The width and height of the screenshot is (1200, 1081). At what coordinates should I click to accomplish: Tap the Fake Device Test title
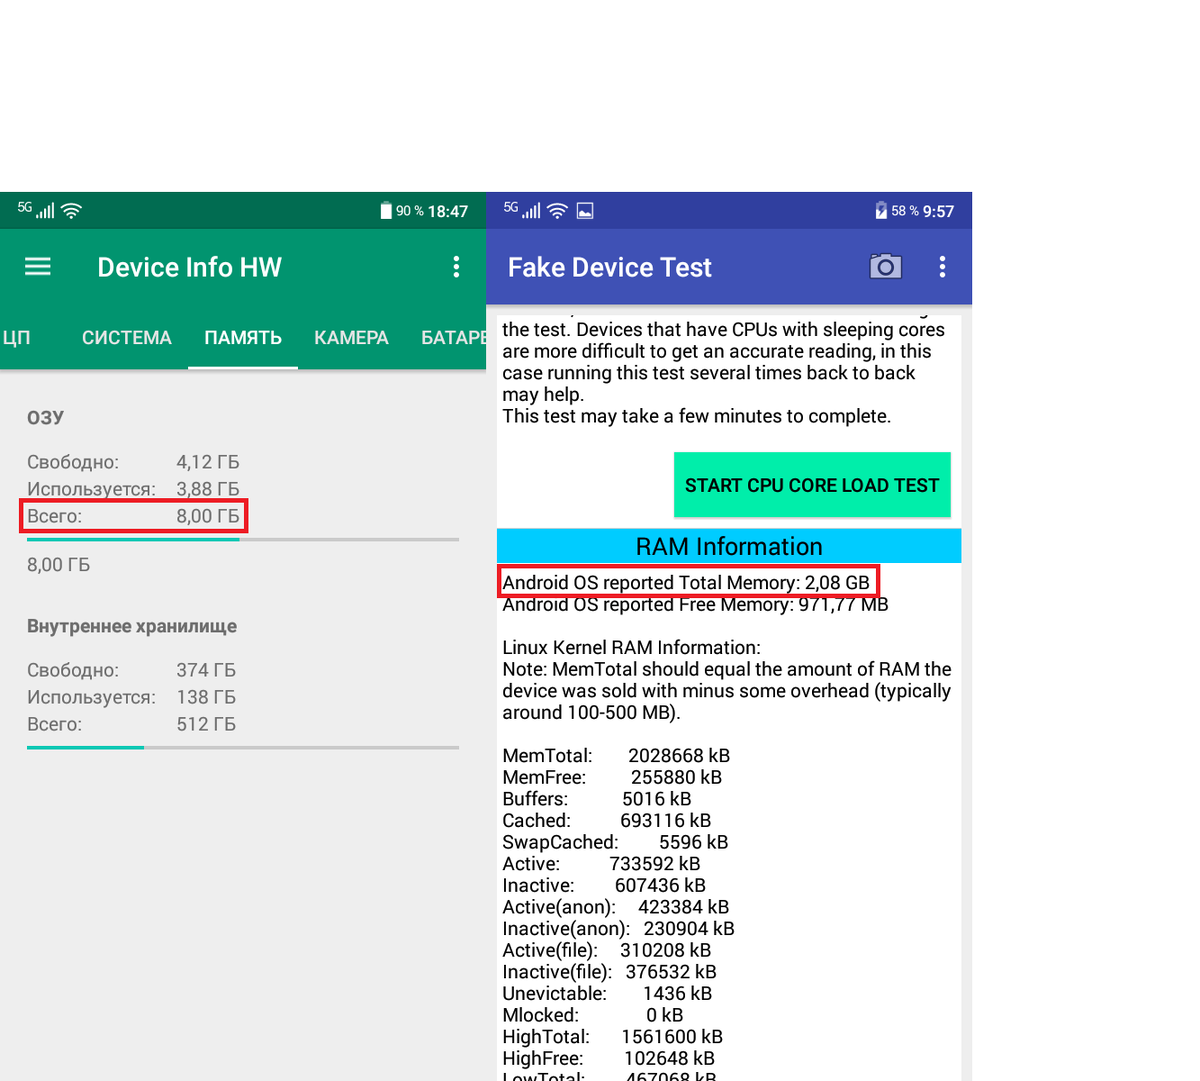(610, 267)
